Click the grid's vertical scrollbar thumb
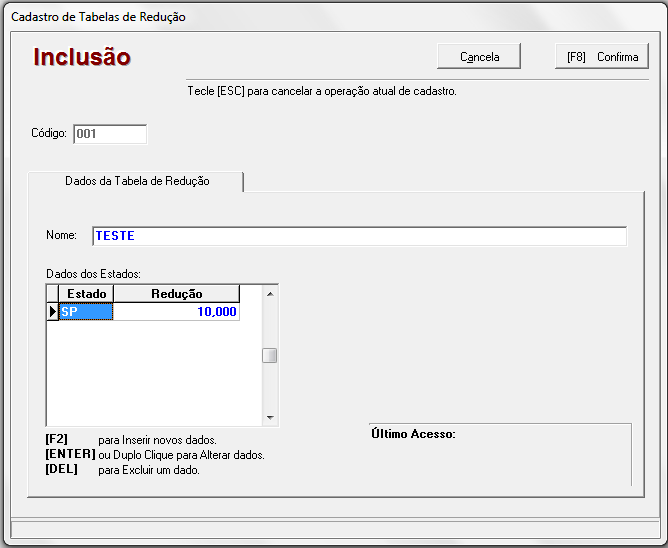The image size is (668, 548). click(270, 355)
